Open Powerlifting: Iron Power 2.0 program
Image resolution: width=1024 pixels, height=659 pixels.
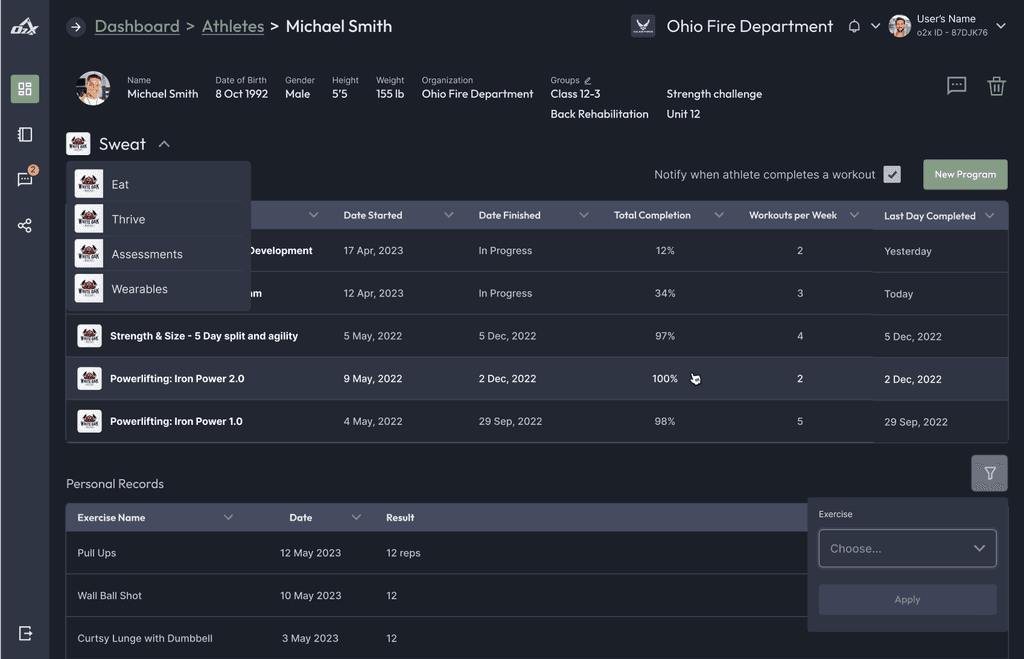[177, 379]
